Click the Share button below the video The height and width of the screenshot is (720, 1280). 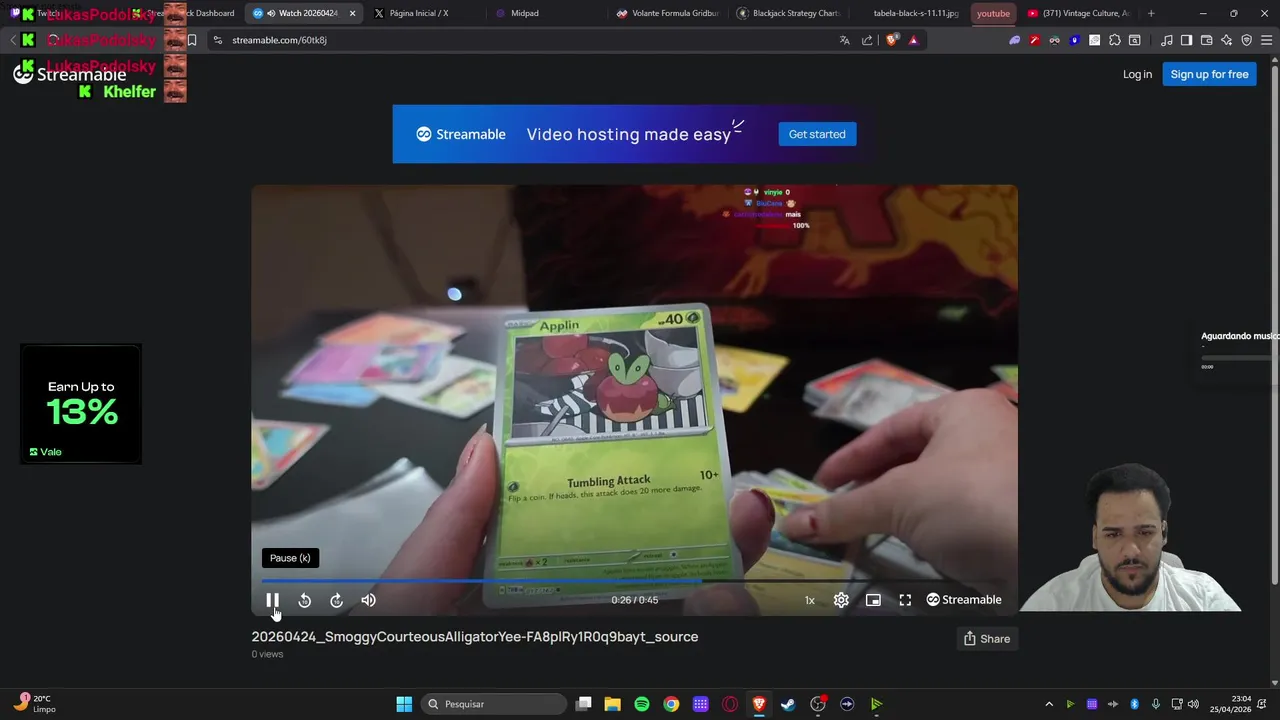click(x=987, y=639)
